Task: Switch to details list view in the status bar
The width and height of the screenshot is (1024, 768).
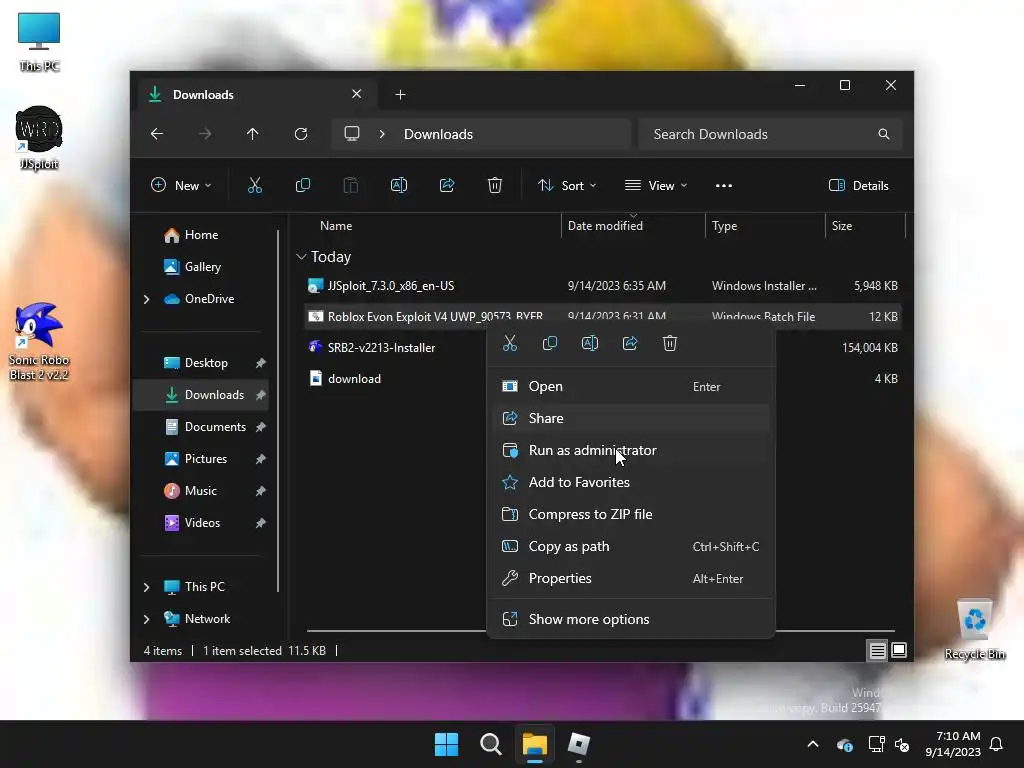Action: (877, 650)
